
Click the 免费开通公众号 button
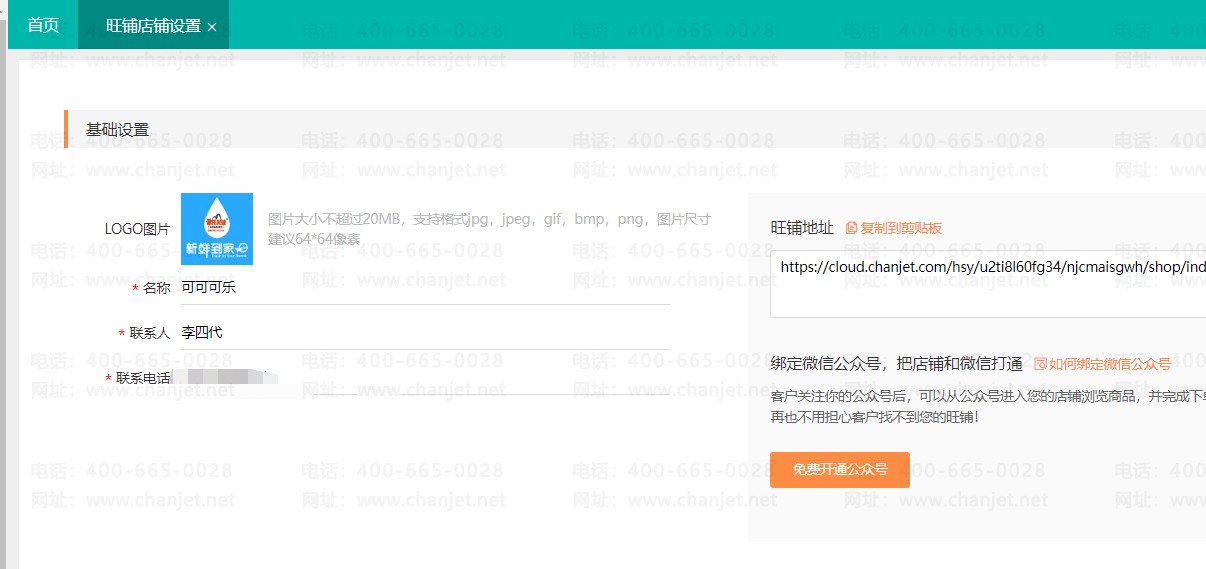[840, 469]
